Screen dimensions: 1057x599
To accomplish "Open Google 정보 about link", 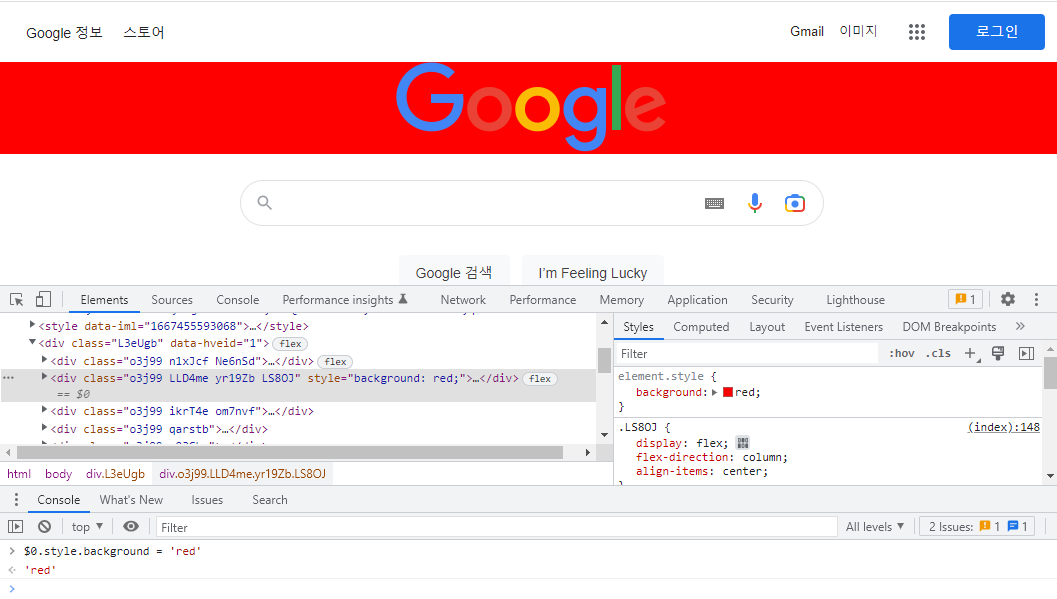I will coord(64,32).
